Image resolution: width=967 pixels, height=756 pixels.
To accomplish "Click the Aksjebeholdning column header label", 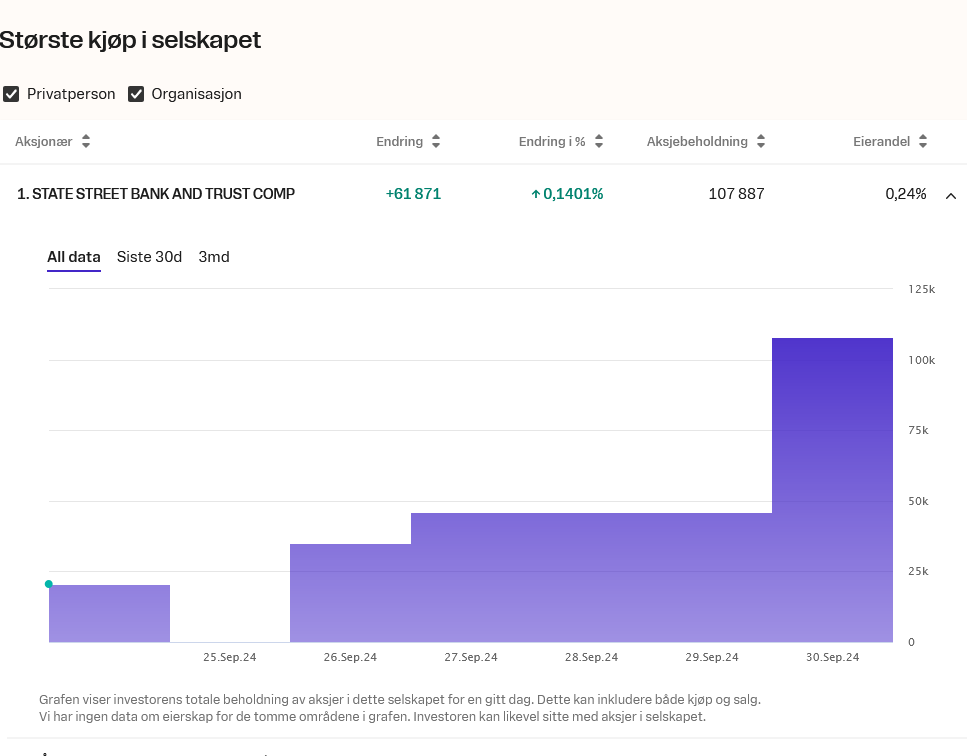I will tap(697, 141).
